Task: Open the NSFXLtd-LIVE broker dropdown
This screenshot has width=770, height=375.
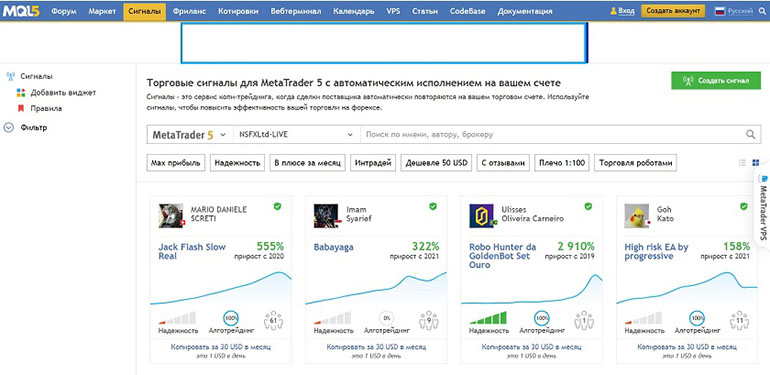Action: (296, 134)
